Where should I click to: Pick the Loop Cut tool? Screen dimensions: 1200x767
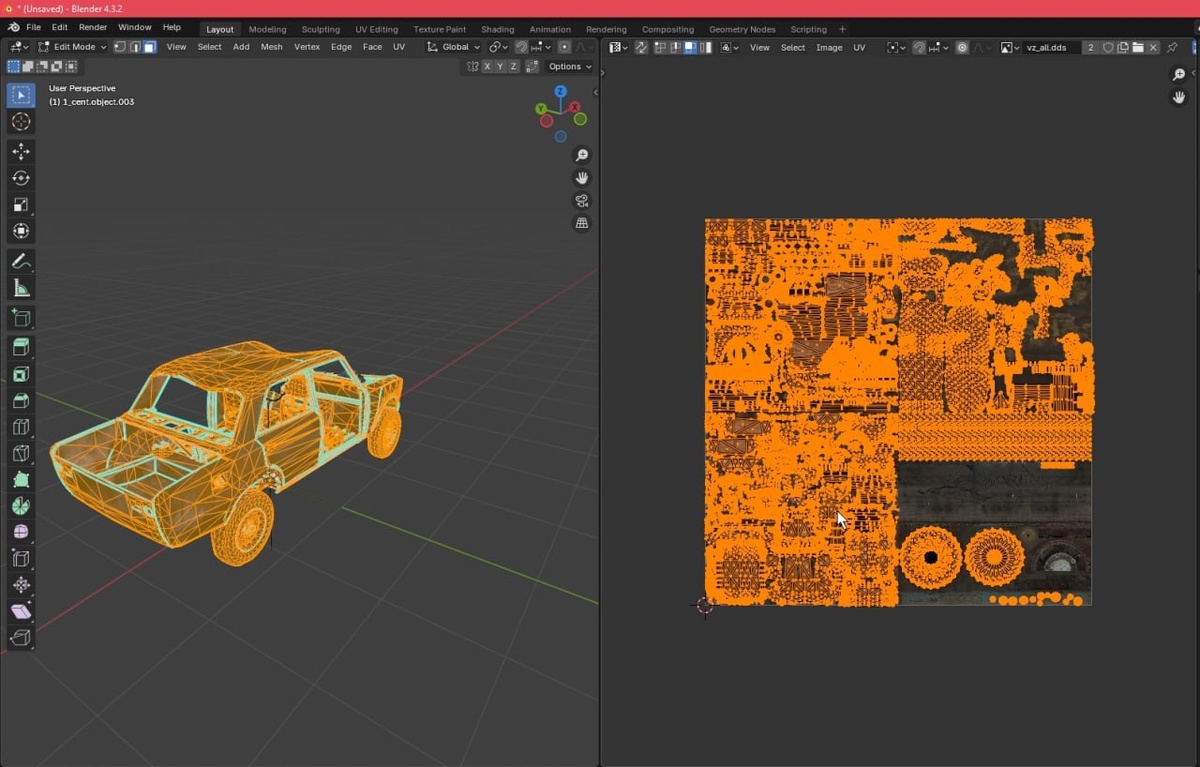[x=21, y=427]
